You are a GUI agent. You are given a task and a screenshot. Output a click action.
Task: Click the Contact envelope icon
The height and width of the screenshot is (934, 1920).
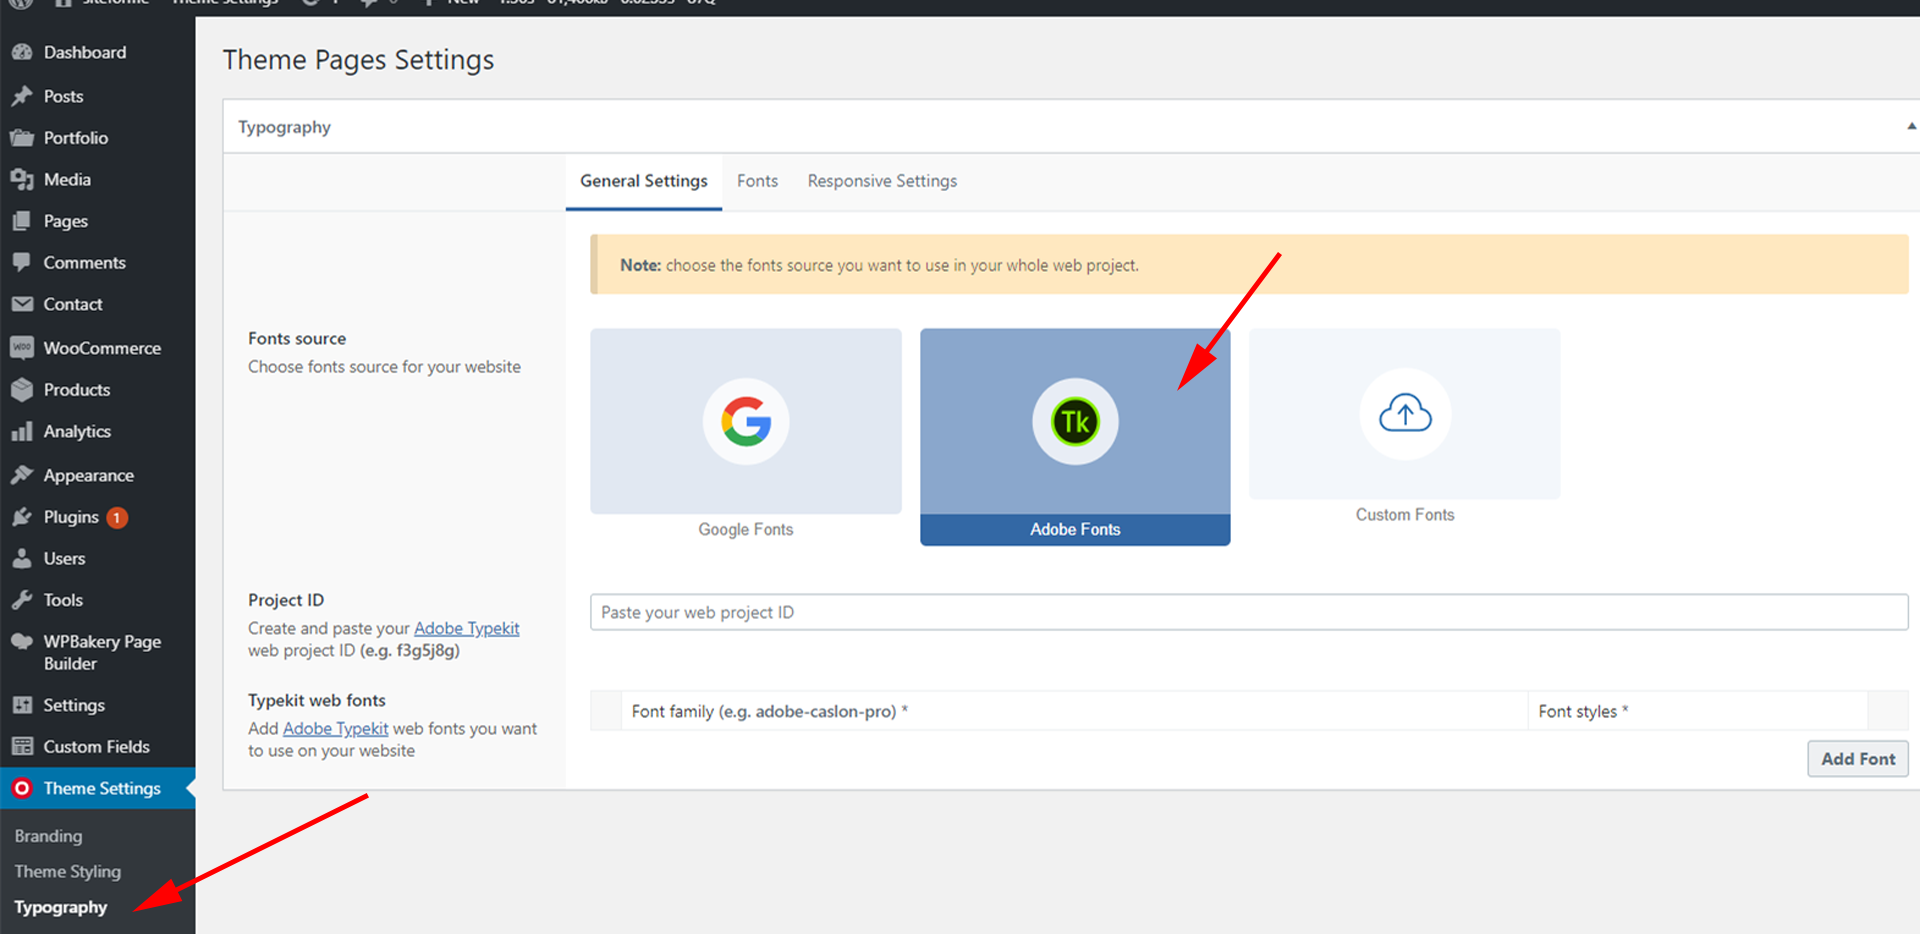click(22, 304)
